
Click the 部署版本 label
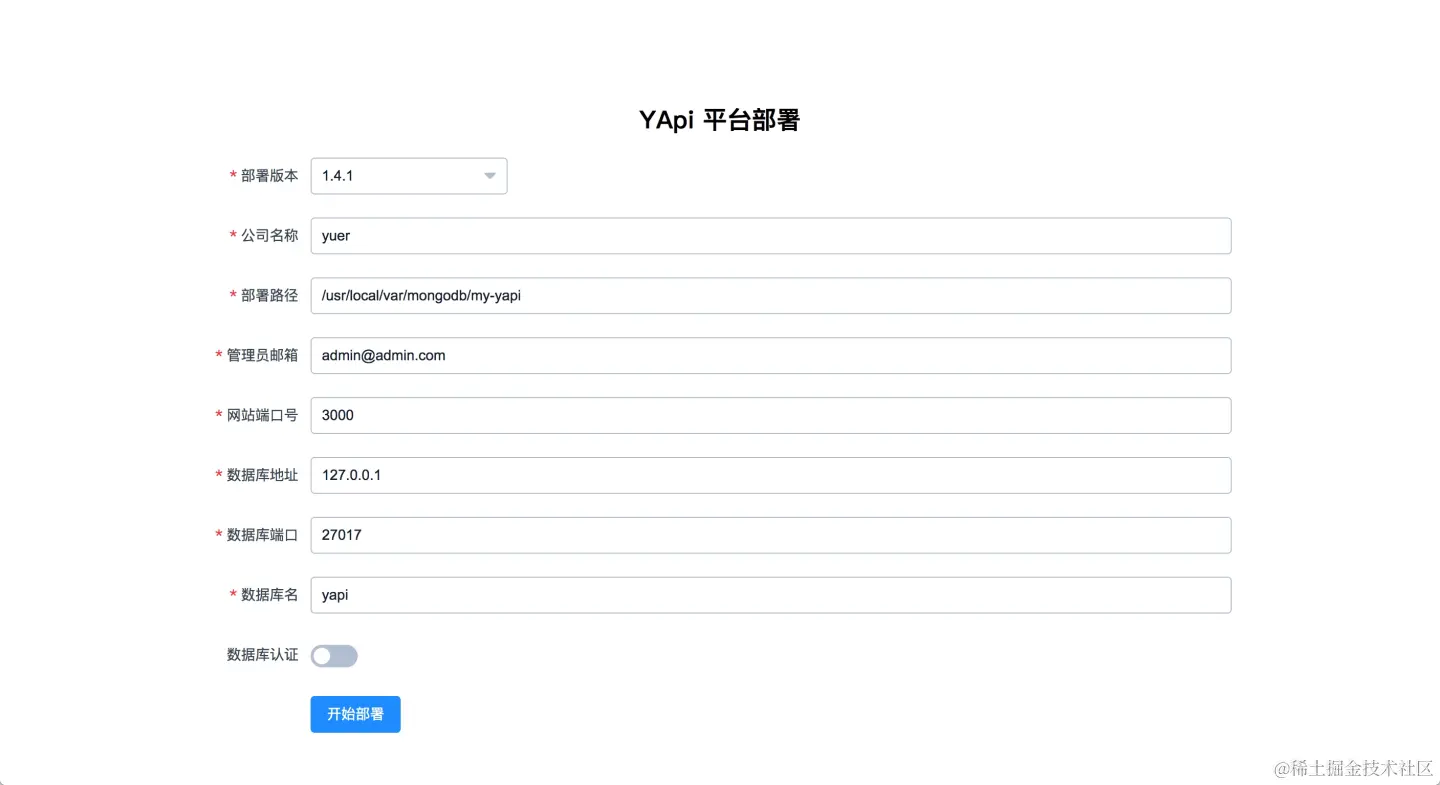(269, 176)
